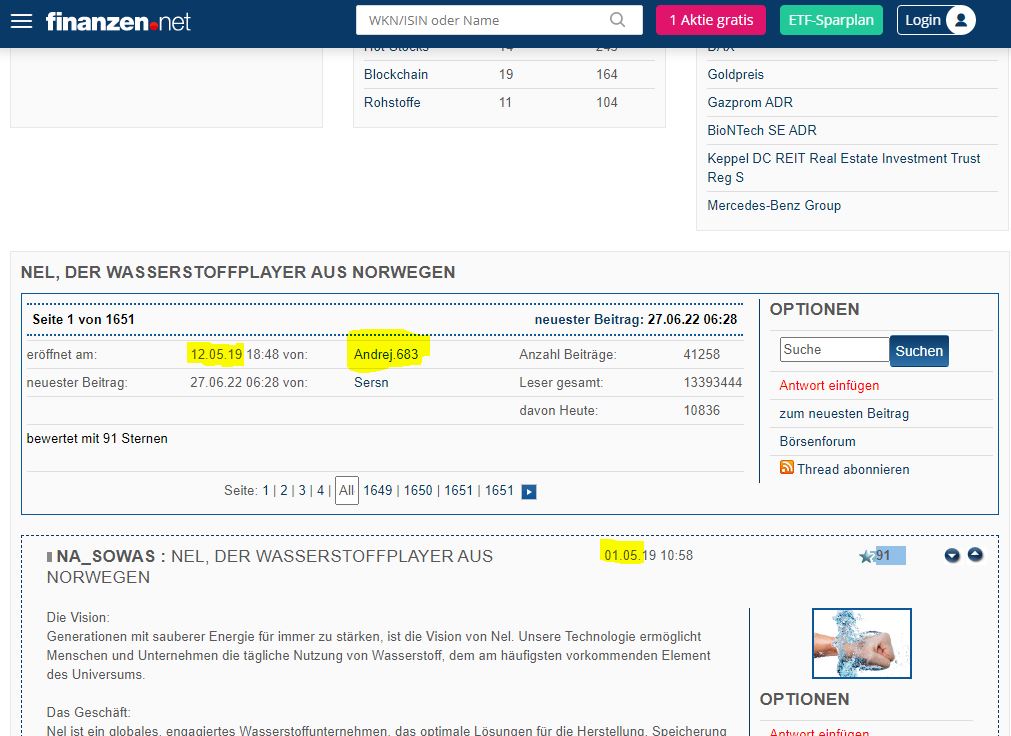
Task: Open user profile Andrej.683
Action: (386, 354)
